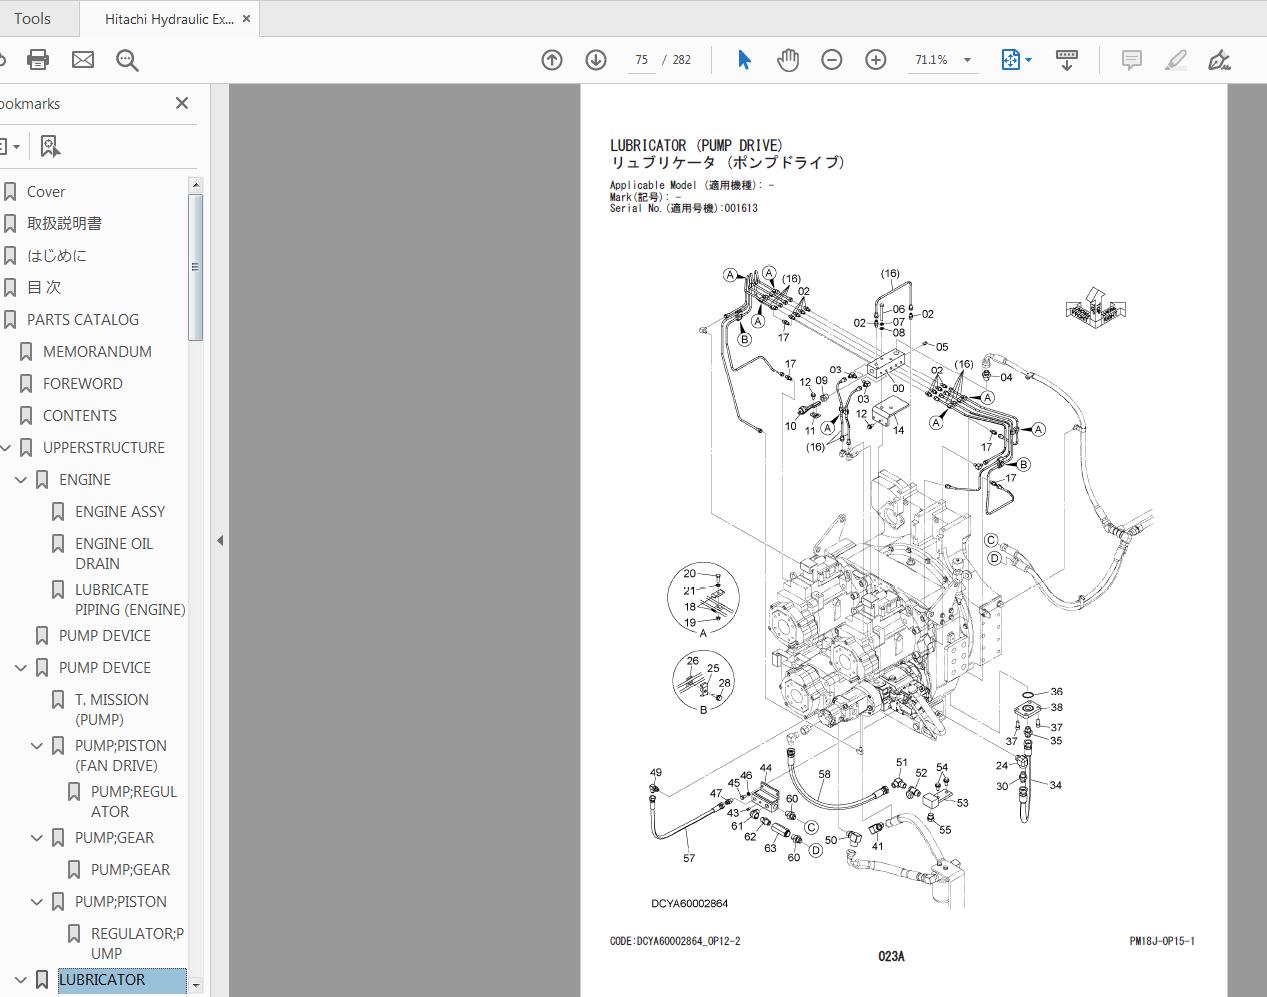Select the Hand tool for panning
The height and width of the screenshot is (997, 1267).
[x=788, y=60]
